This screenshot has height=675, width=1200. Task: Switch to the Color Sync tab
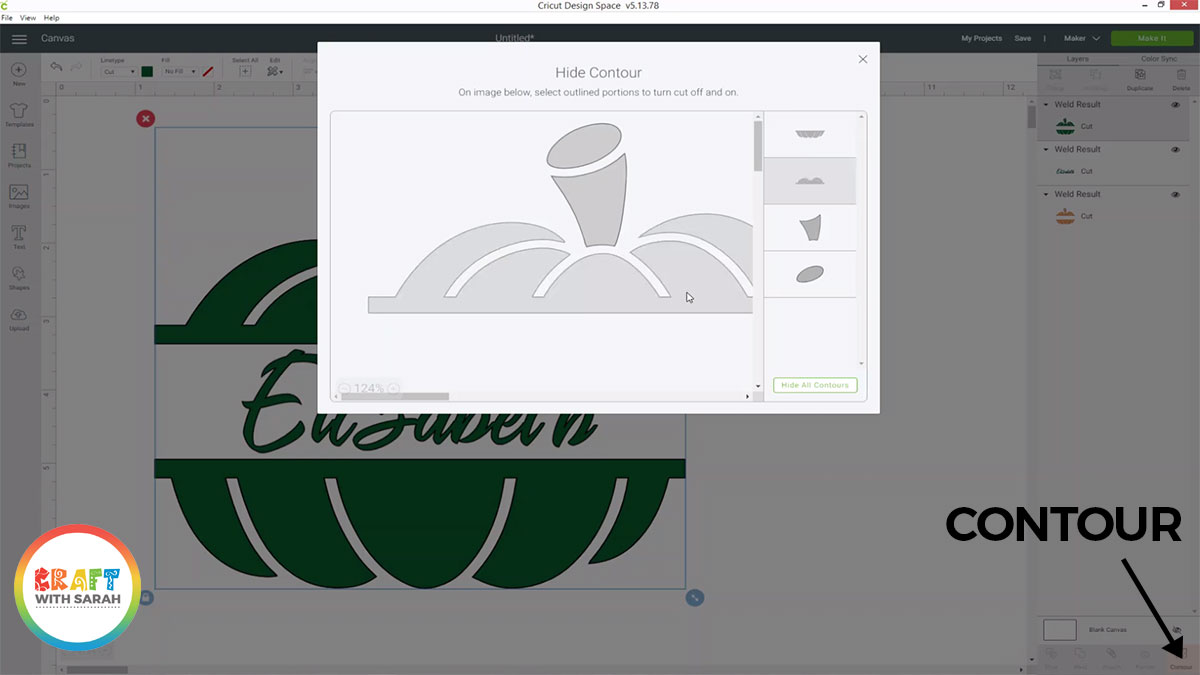pyautogui.click(x=1158, y=59)
